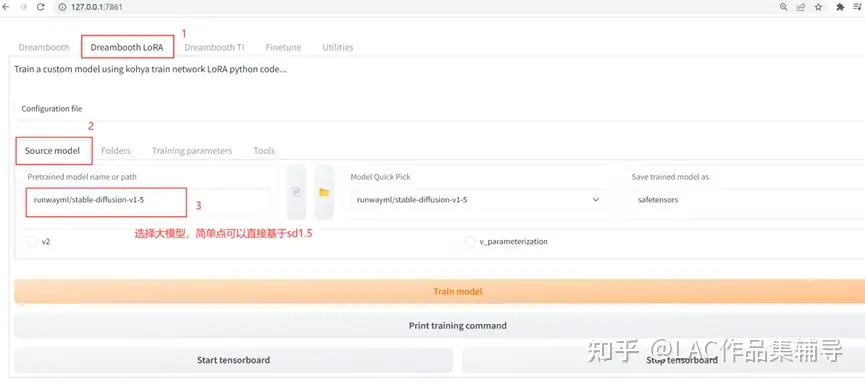Screen dimensions: 865x385
Task: Click the site info icon beside the address
Action: coord(62,7)
